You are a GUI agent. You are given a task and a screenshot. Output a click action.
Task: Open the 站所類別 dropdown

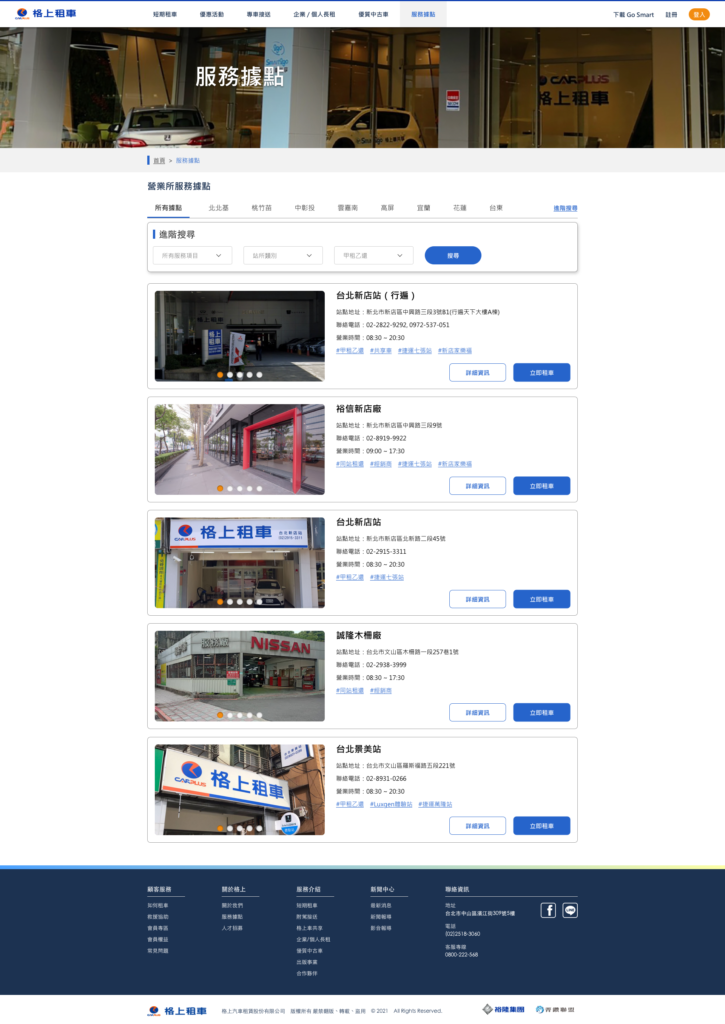pos(283,256)
